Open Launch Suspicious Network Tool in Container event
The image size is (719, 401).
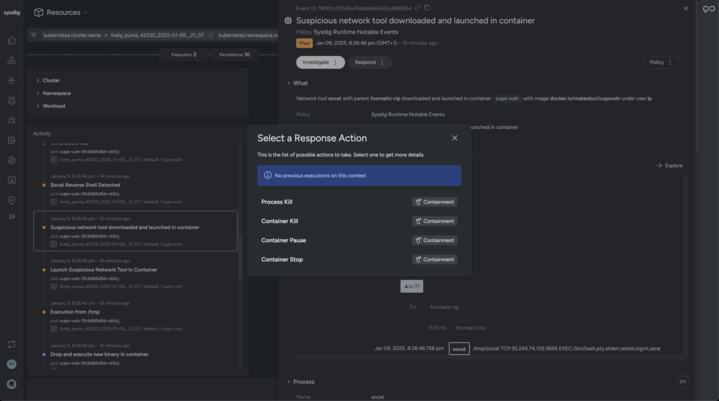click(104, 270)
